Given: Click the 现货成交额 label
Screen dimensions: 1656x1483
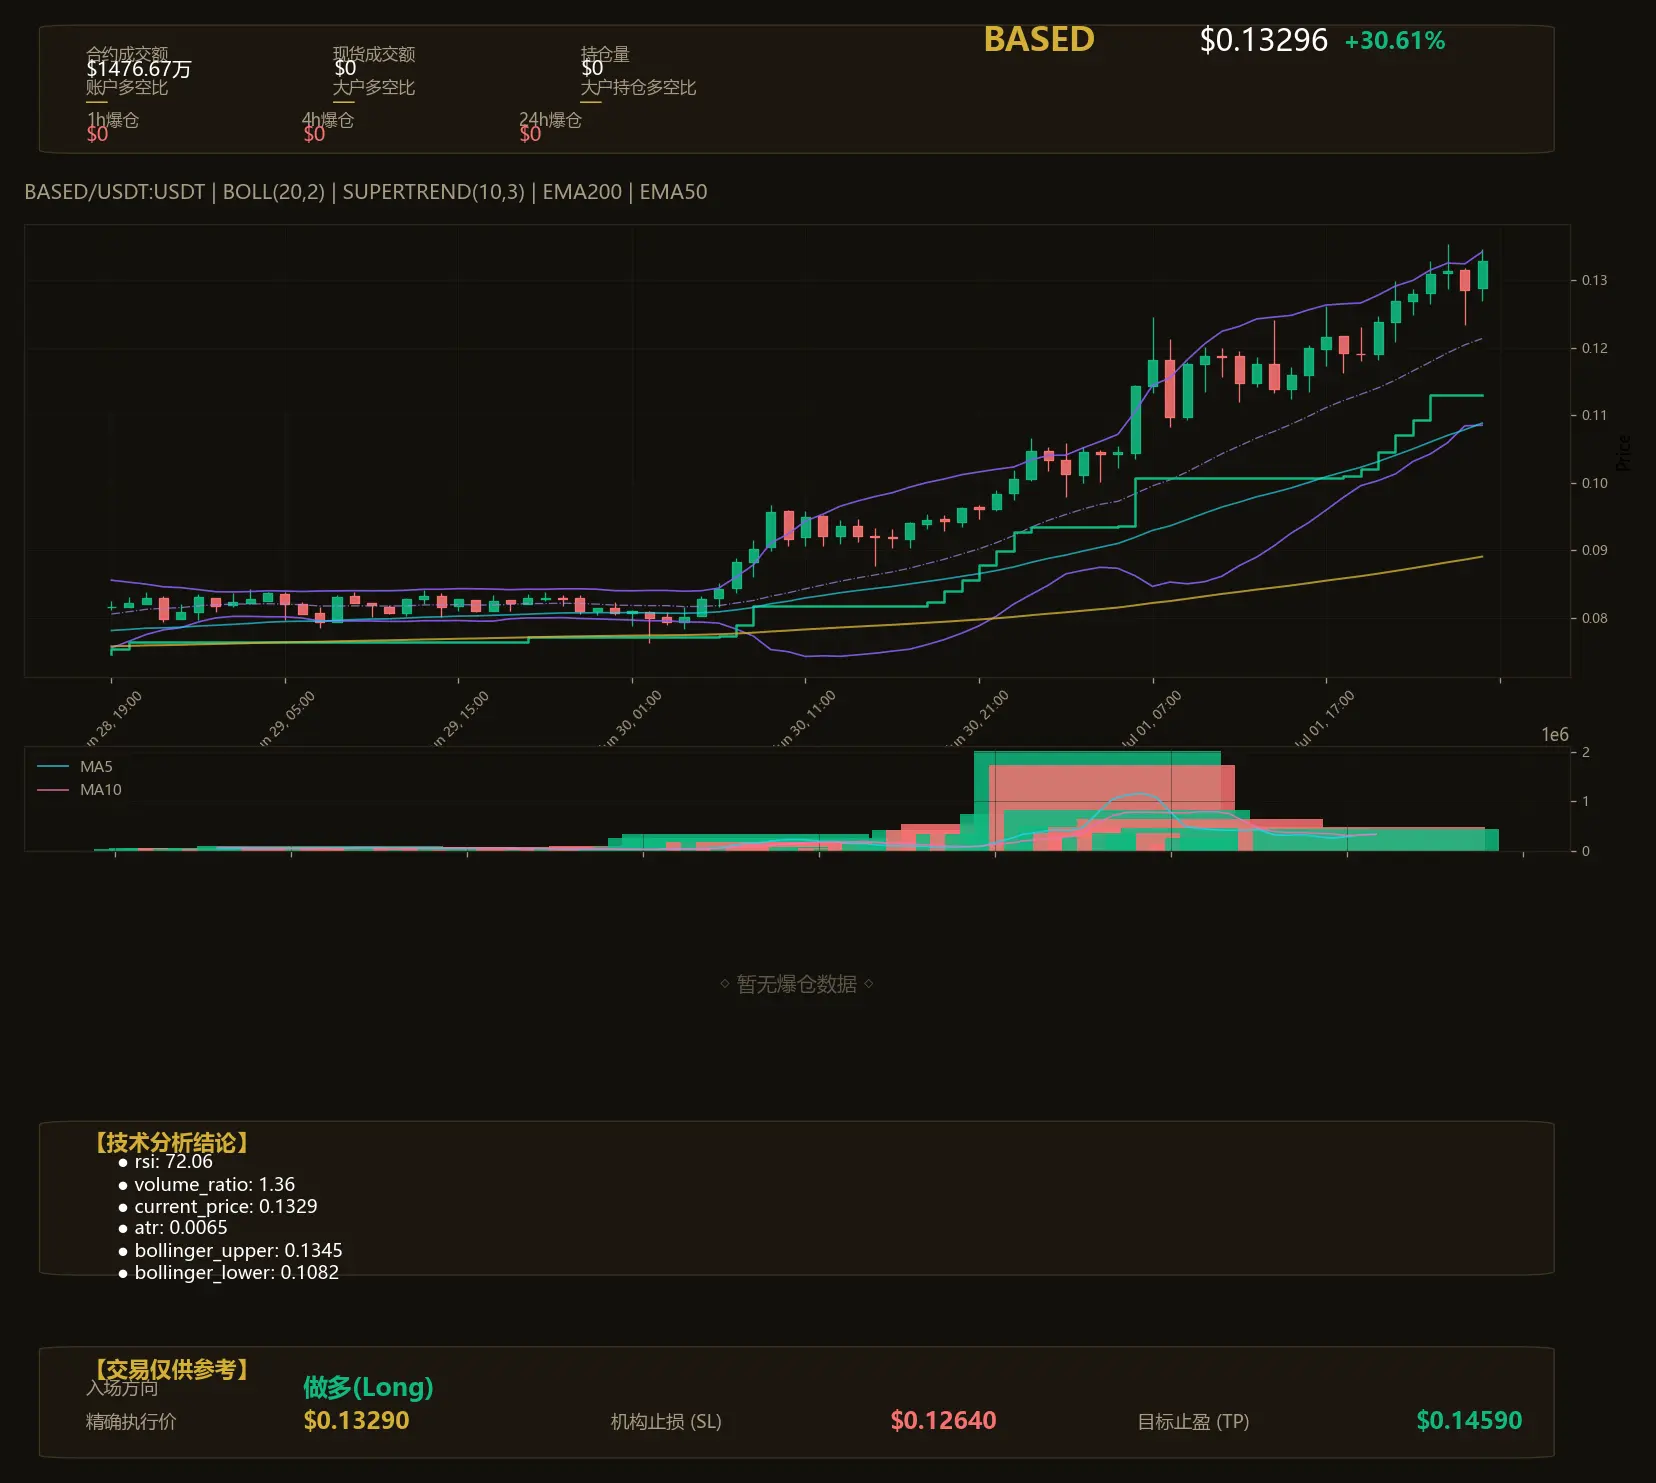Looking at the screenshot, I should pos(374,54).
